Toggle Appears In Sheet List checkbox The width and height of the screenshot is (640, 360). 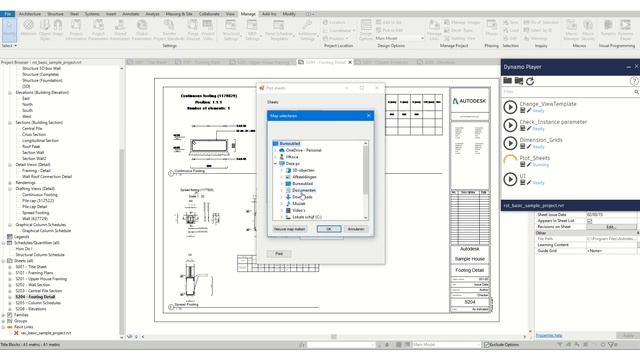tap(589, 221)
